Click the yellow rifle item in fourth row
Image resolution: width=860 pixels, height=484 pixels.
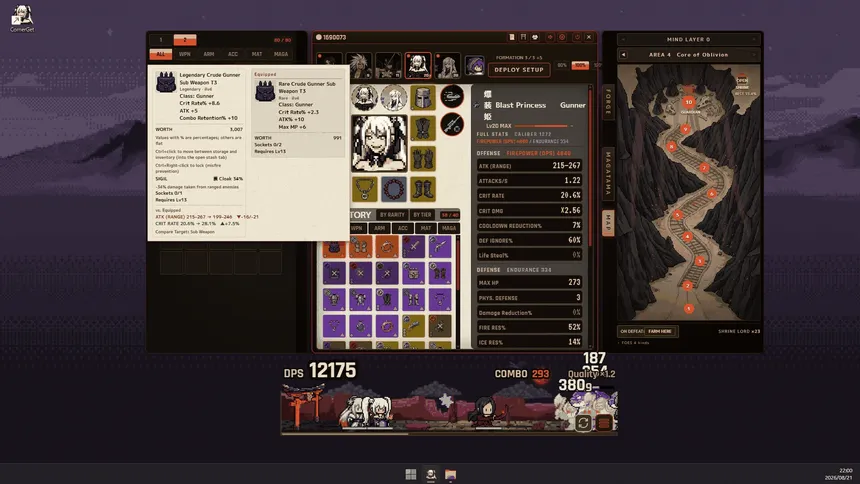[x=414, y=326]
